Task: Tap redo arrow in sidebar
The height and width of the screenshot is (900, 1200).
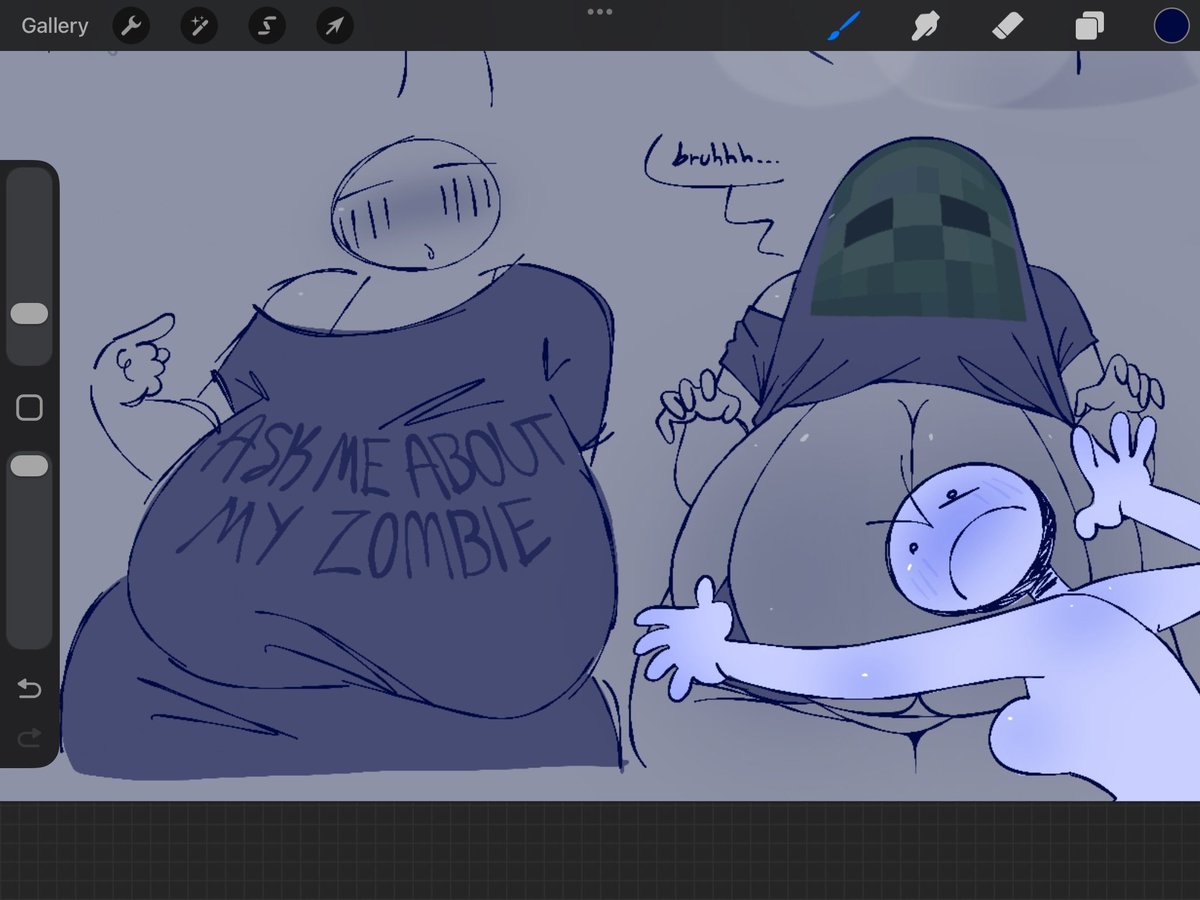Action: point(29,737)
